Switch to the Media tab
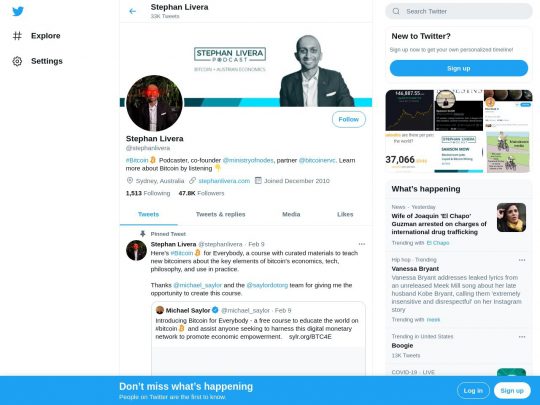The height and width of the screenshot is (405, 540). pyautogui.click(x=291, y=214)
